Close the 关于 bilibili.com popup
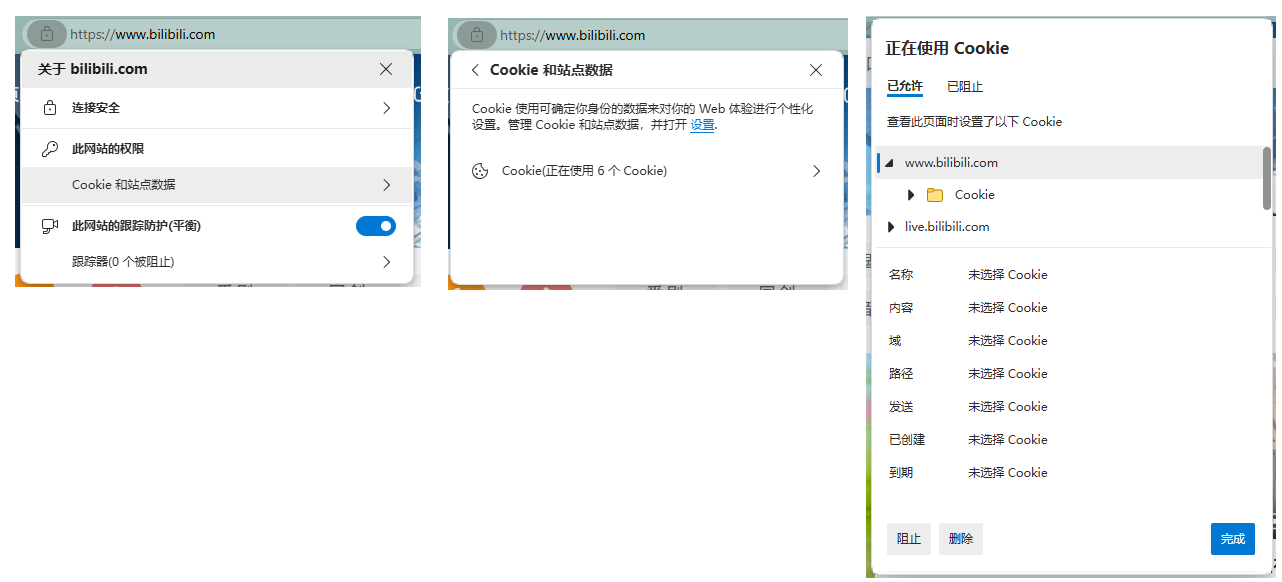Screen dimensions: 1282x582 point(386,69)
